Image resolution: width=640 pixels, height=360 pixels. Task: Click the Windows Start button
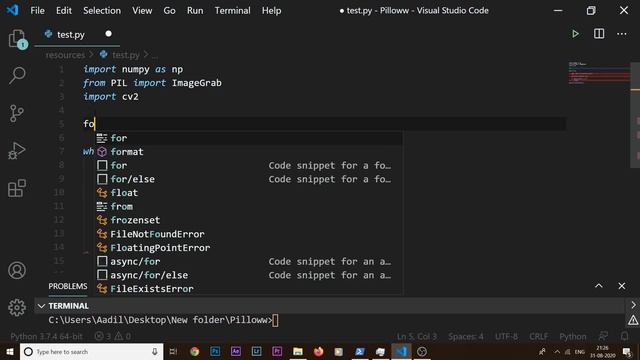point(9,351)
